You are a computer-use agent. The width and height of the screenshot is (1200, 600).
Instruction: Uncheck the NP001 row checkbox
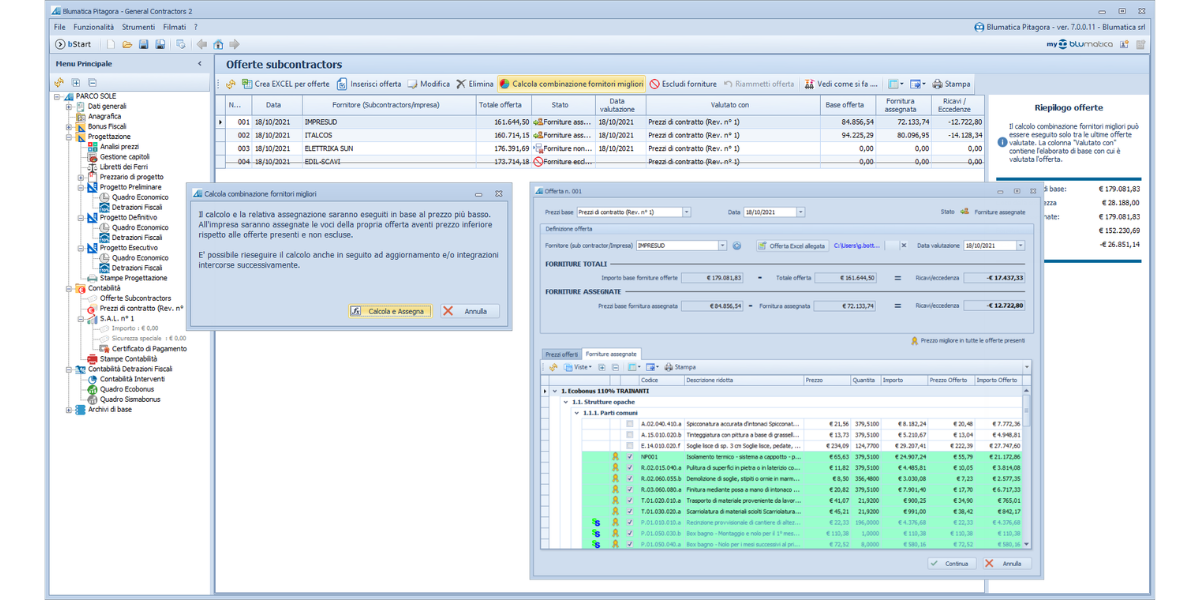[x=629, y=457]
